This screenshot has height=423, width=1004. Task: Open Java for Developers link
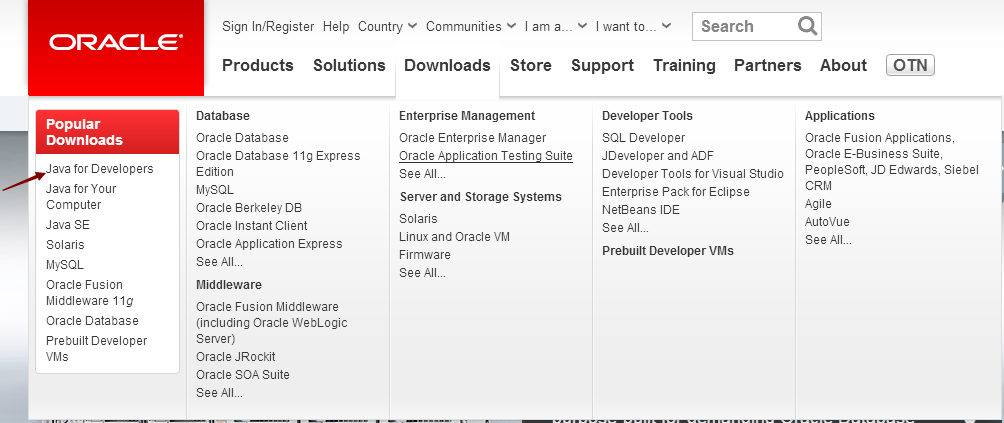tap(100, 169)
